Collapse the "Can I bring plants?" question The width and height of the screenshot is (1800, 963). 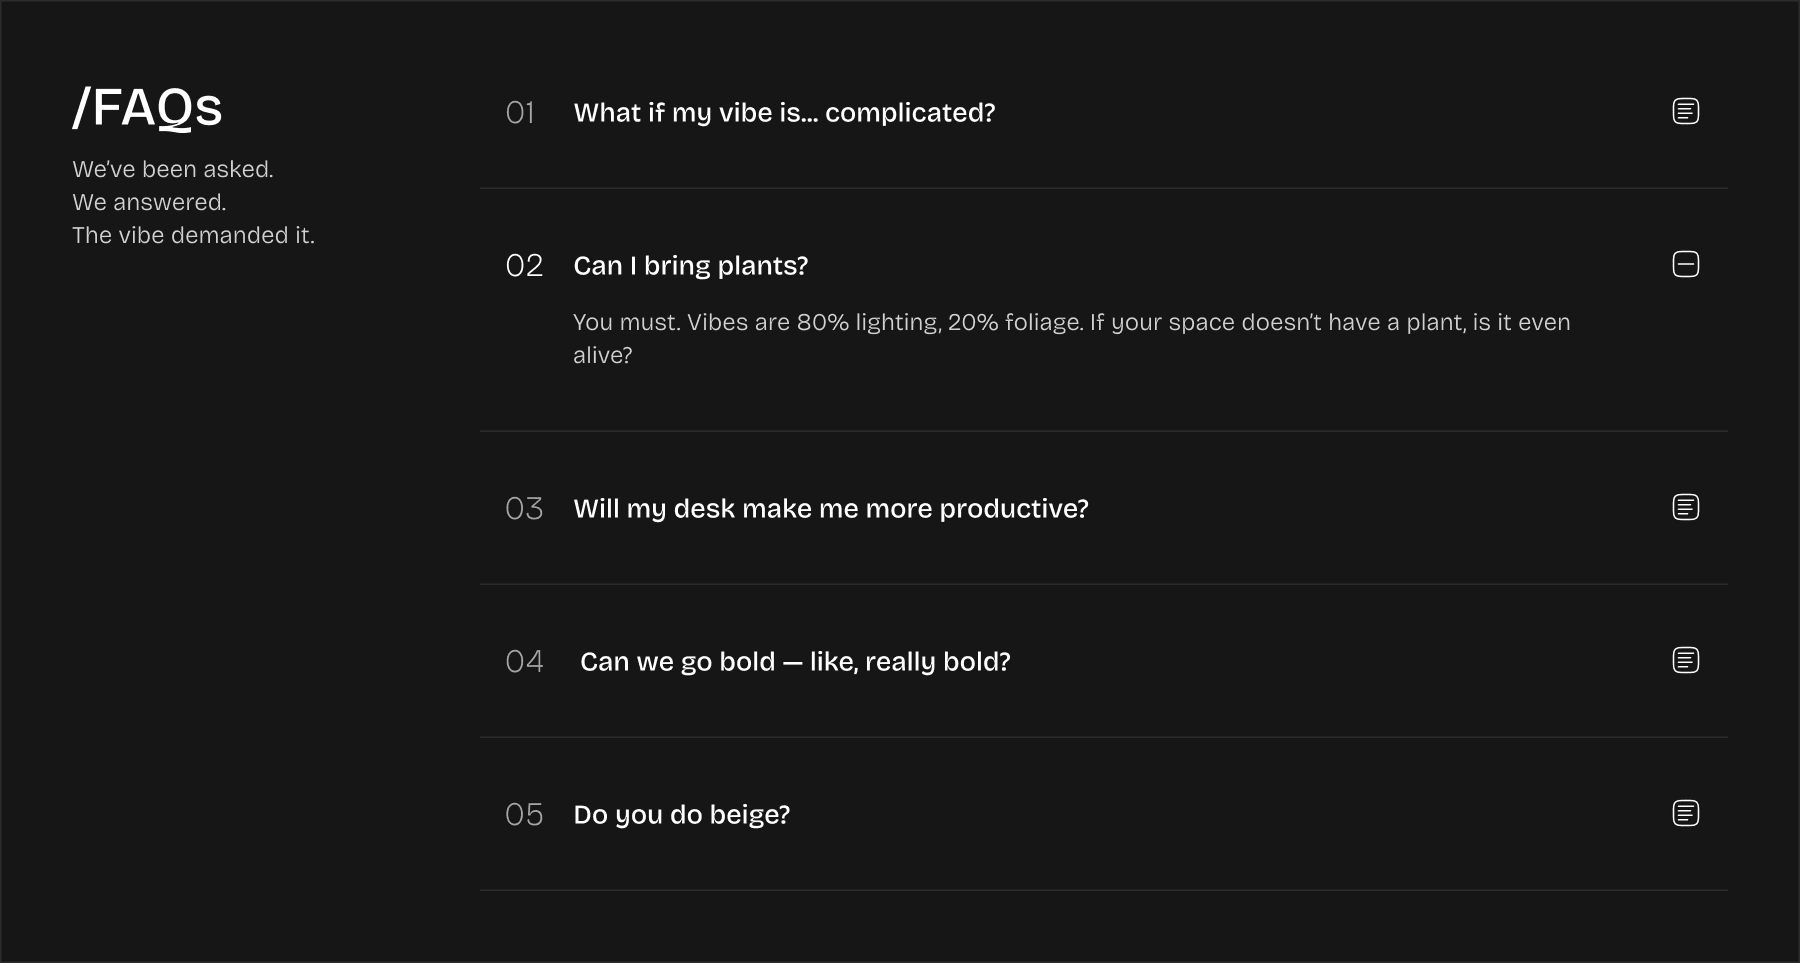pyautogui.click(x=690, y=266)
